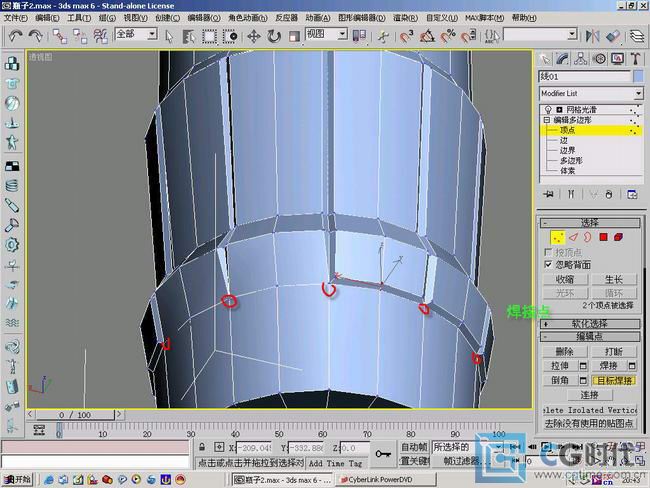This screenshot has height=488, width=650.
Task: Select Vertex sub-object level icon
Action: pyautogui.click(x=558, y=238)
